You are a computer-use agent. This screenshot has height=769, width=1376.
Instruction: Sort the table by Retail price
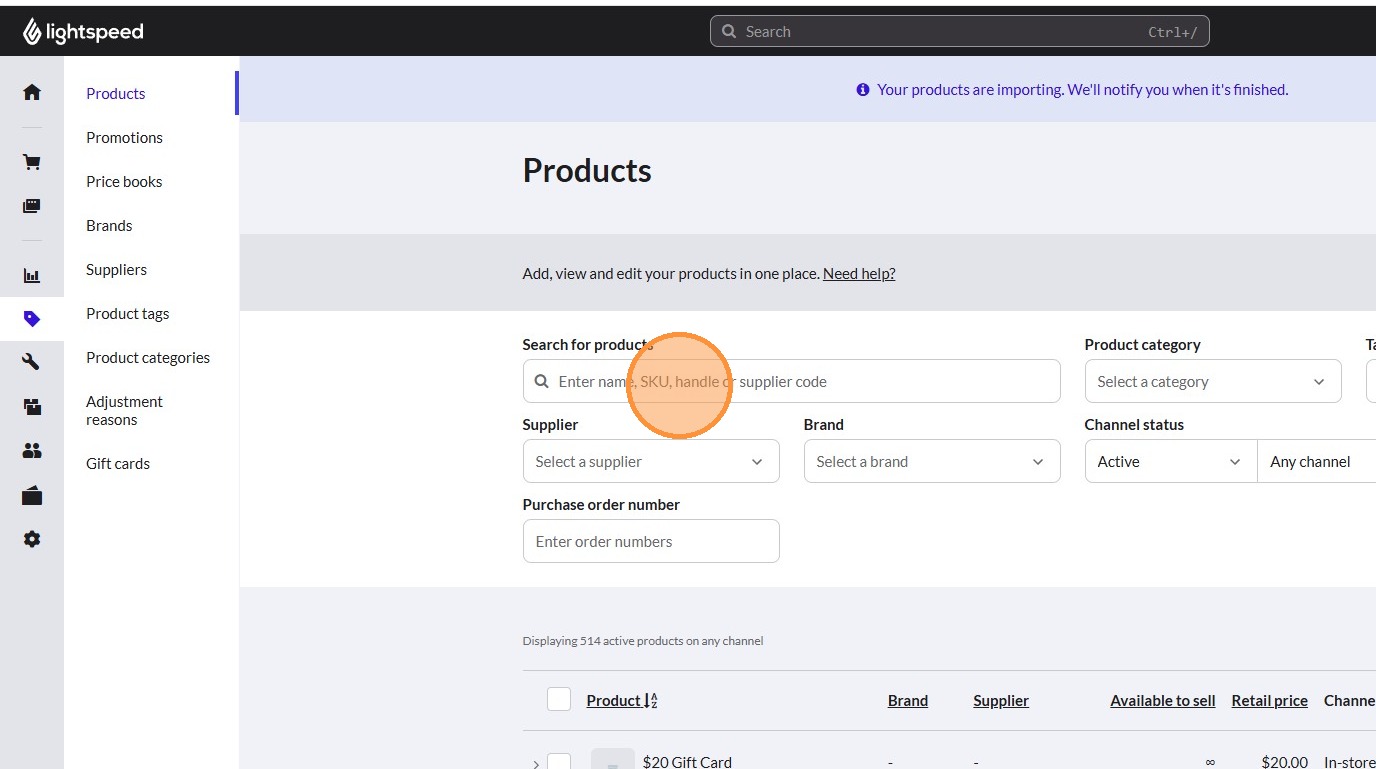[x=1270, y=701]
